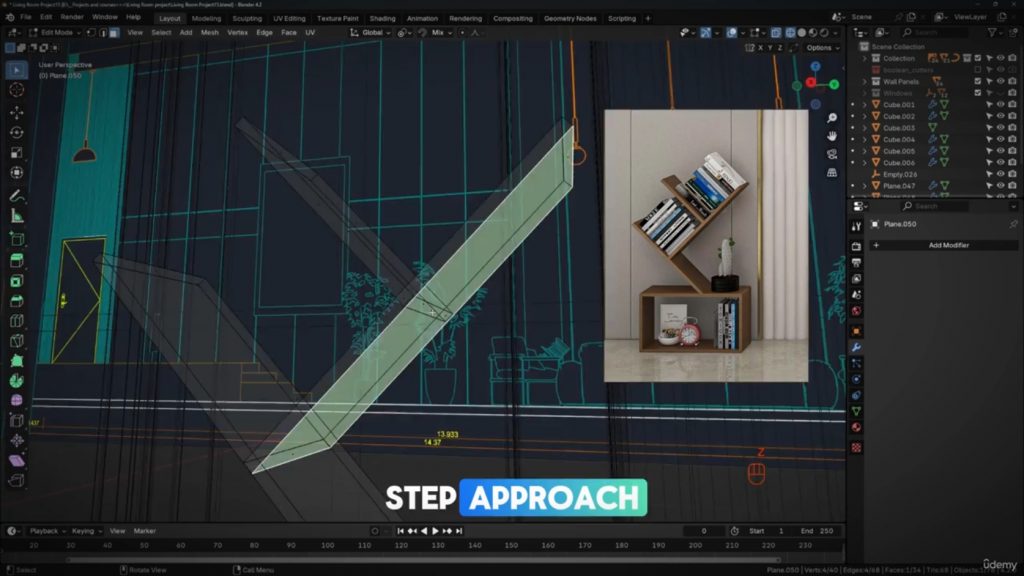The image size is (1024, 576).
Task: Click the viewport zoom magnifier icon
Action: (x=832, y=118)
